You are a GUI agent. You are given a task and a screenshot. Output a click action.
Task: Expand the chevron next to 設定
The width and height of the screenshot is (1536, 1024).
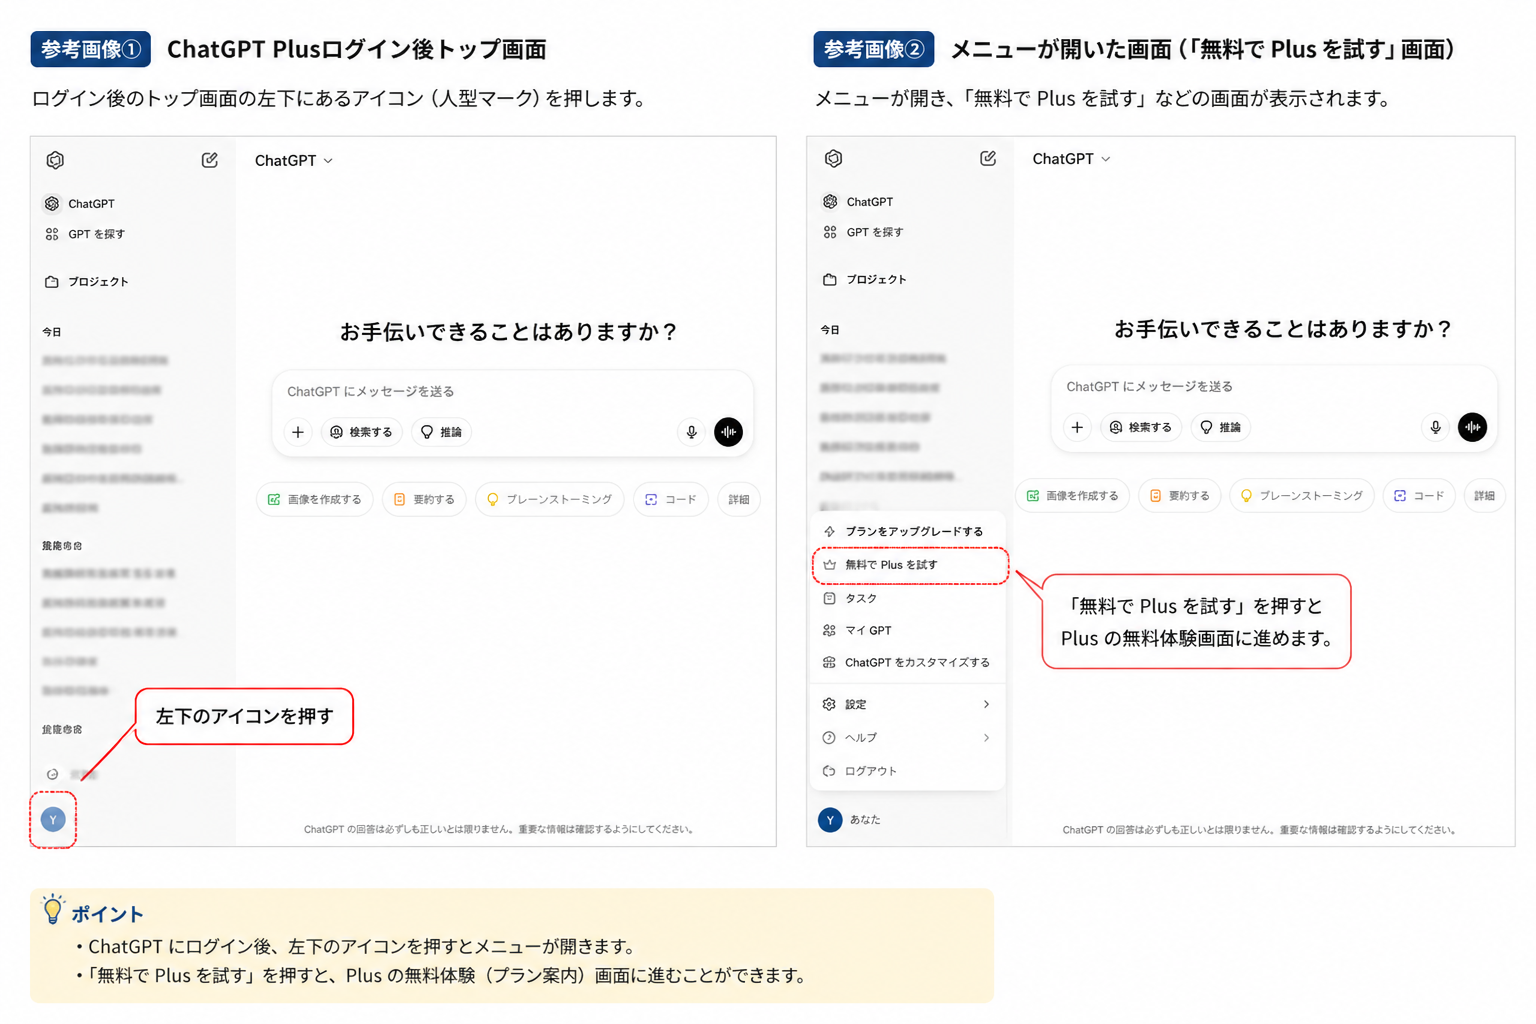pos(986,704)
